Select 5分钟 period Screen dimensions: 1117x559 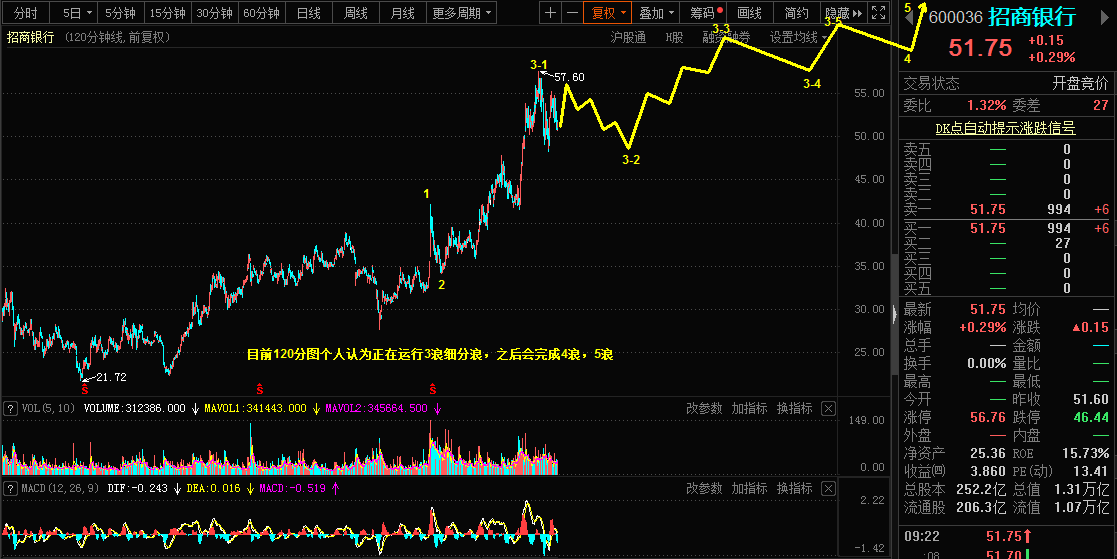pos(120,13)
